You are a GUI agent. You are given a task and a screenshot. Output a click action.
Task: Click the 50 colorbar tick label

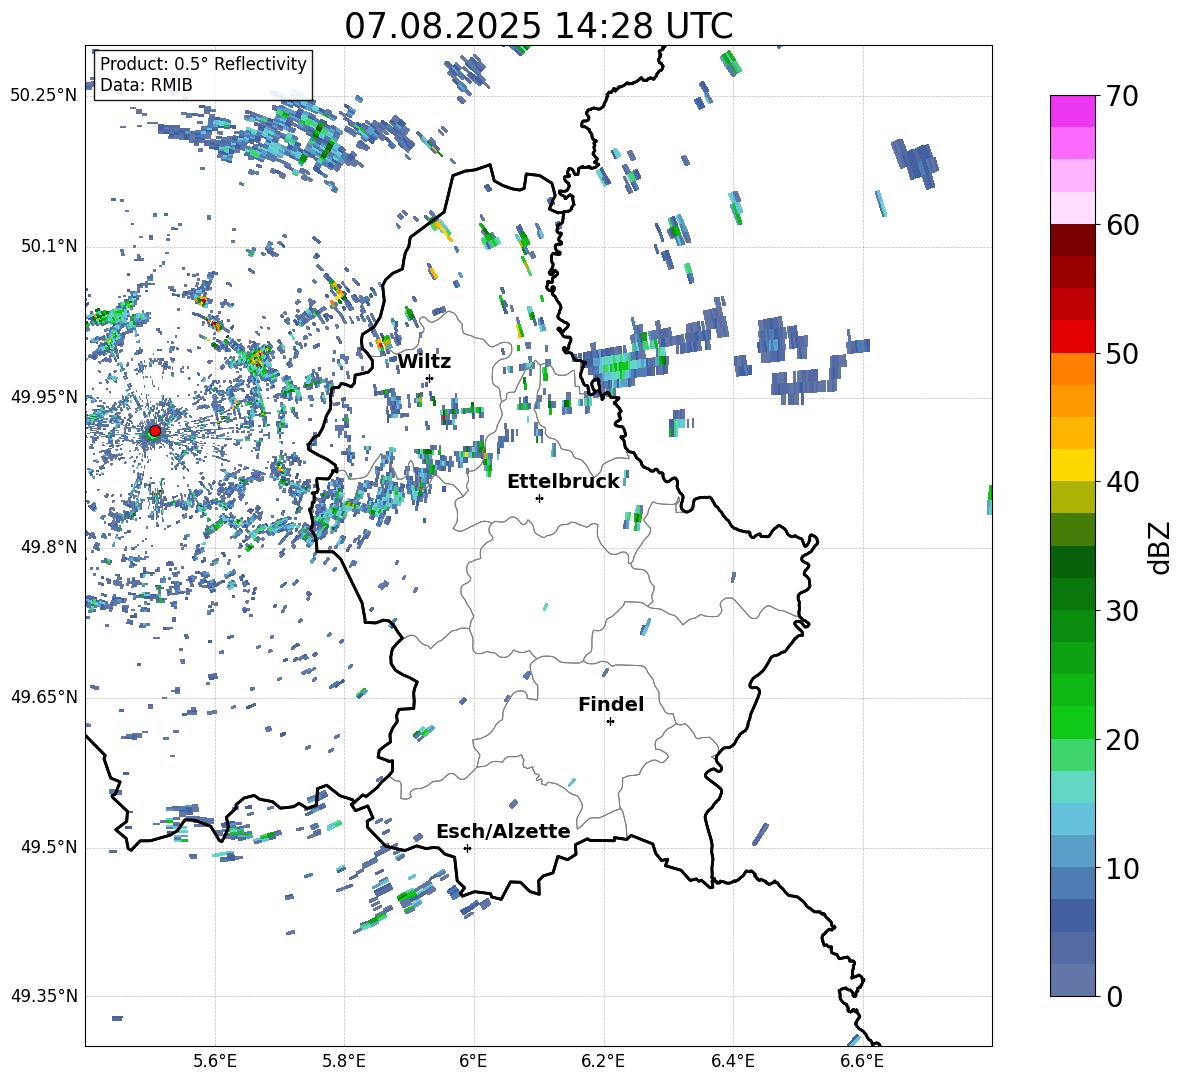click(x=1121, y=353)
